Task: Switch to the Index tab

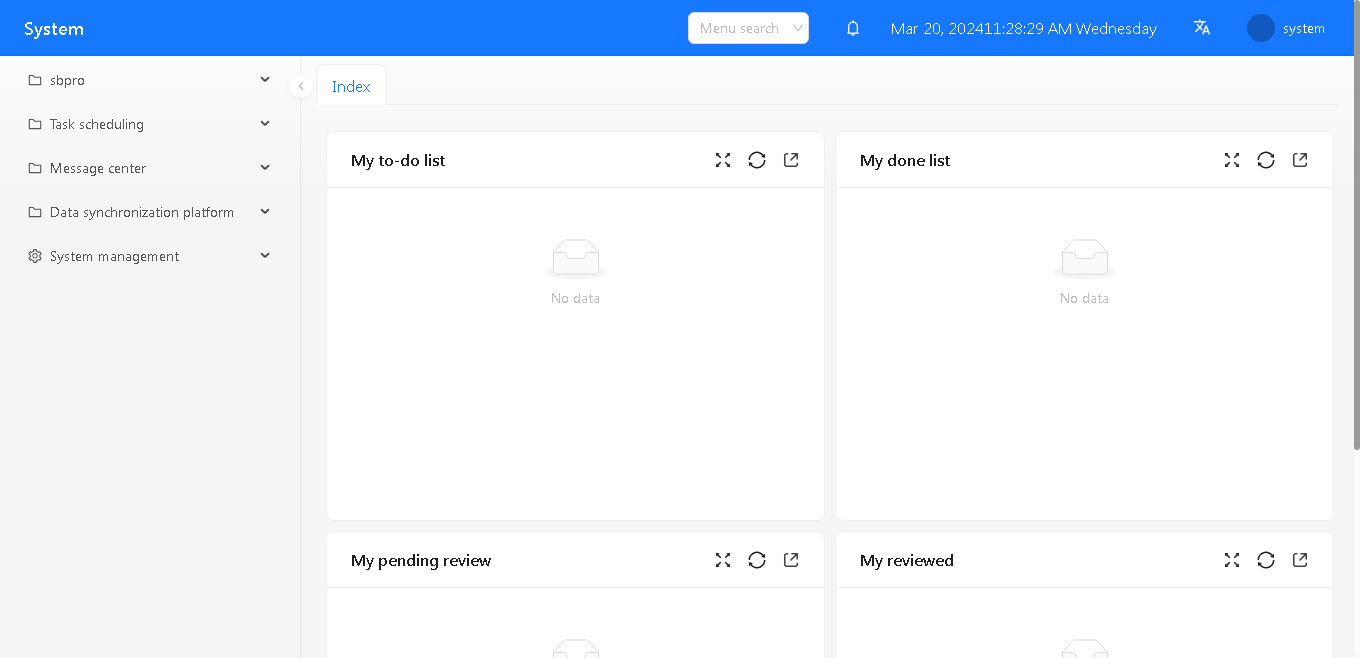Action: point(351,86)
